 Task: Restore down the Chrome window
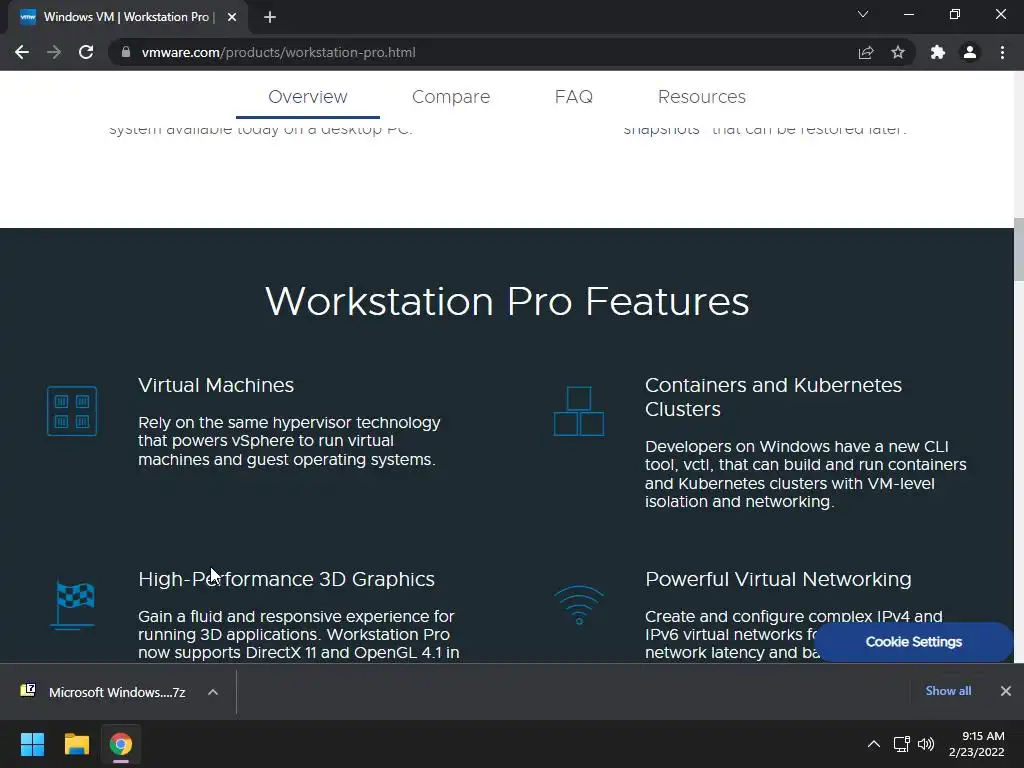pyautogui.click(x=955, y=14)
